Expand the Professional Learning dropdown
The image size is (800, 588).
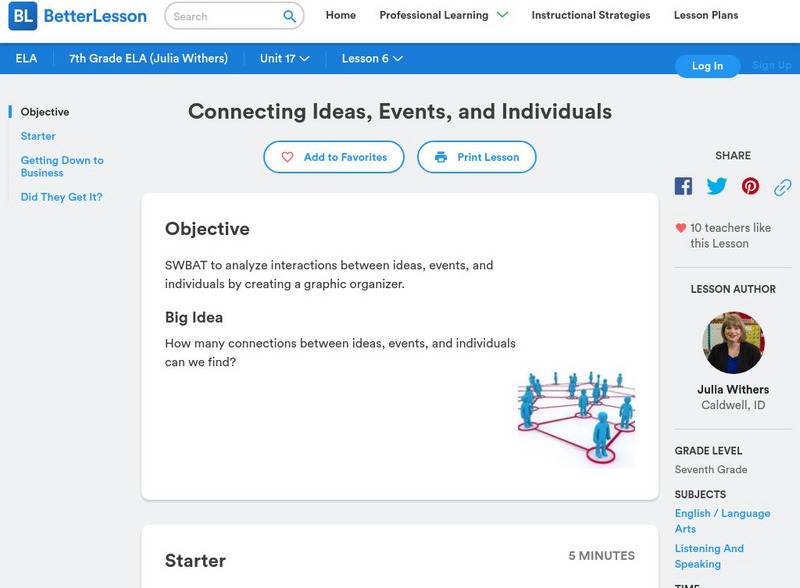point(502,15)
